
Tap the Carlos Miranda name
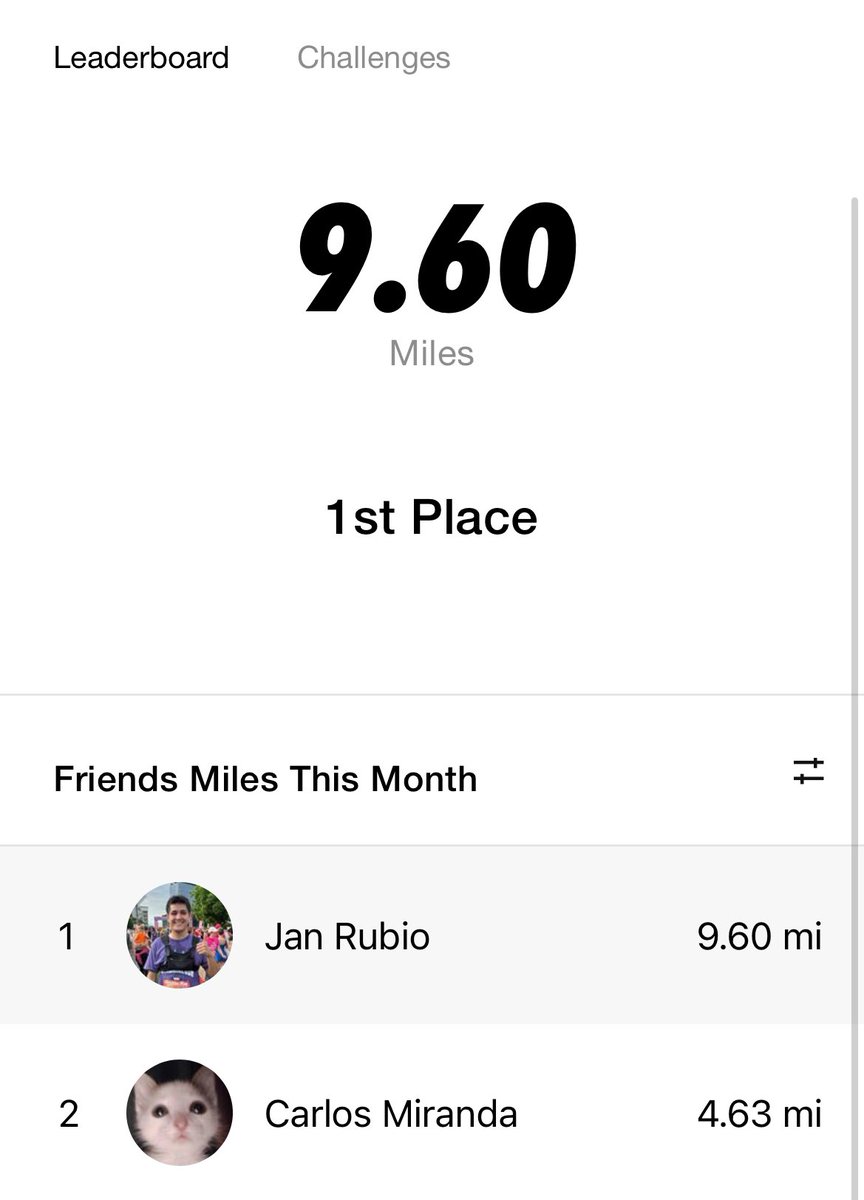coord(391,1114)
